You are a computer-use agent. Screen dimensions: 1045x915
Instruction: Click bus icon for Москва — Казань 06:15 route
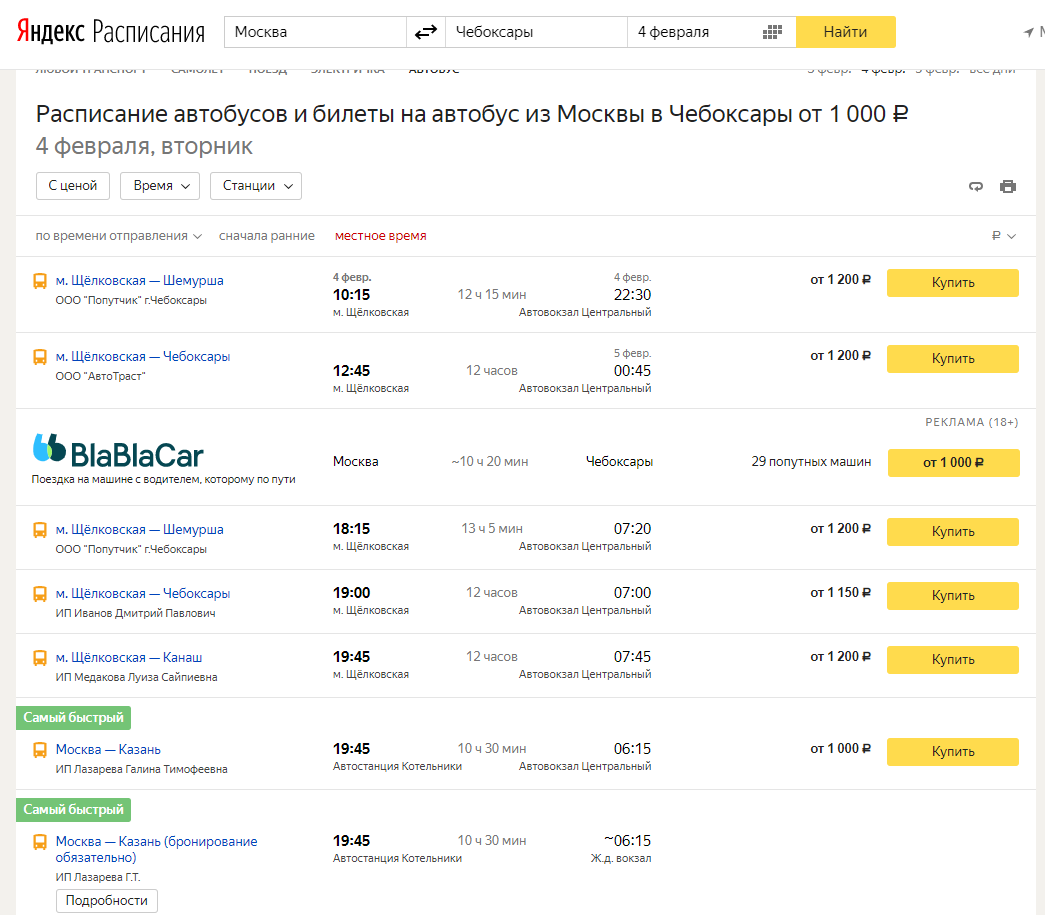pos(40,750)
